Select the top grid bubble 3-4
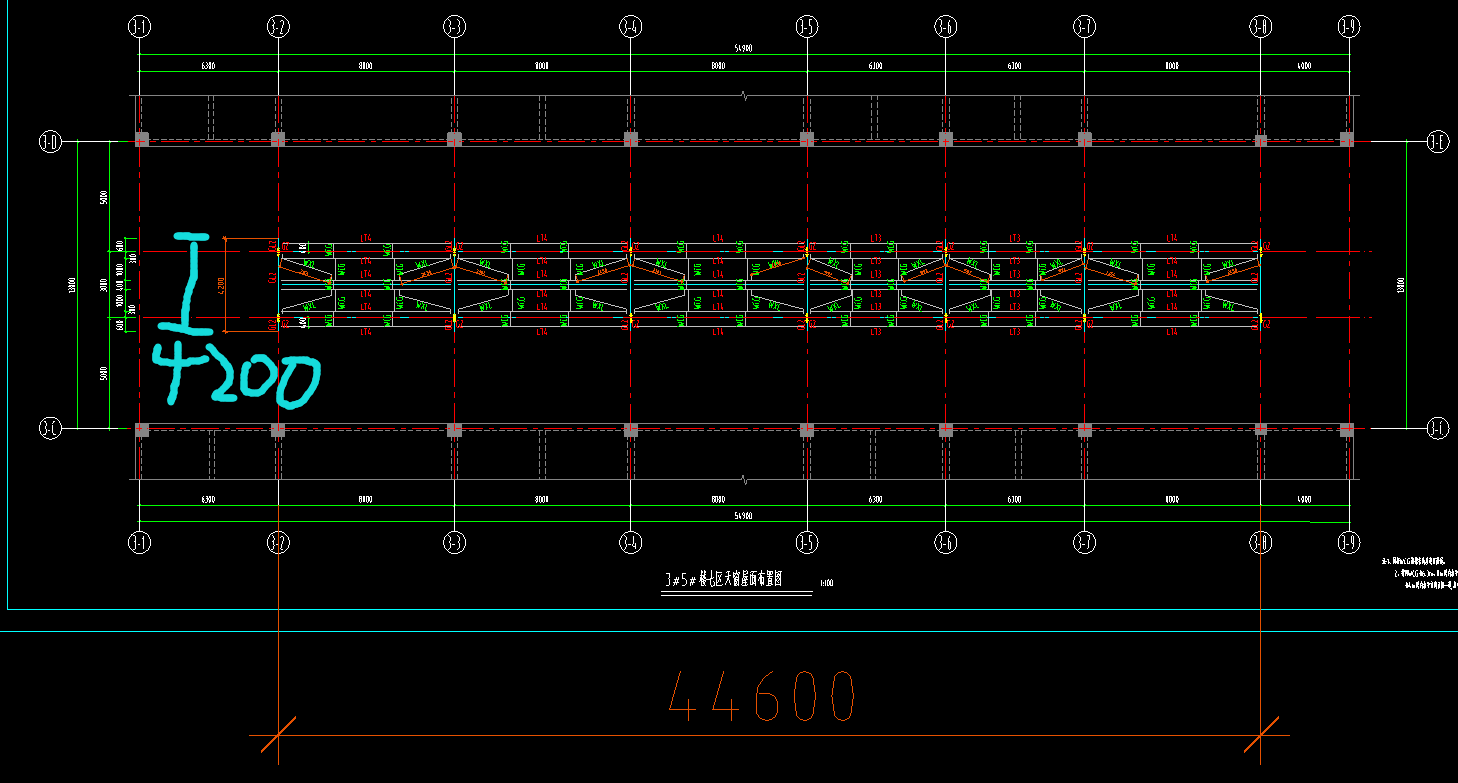This screenshot has height=783, width=1458. 630,27
